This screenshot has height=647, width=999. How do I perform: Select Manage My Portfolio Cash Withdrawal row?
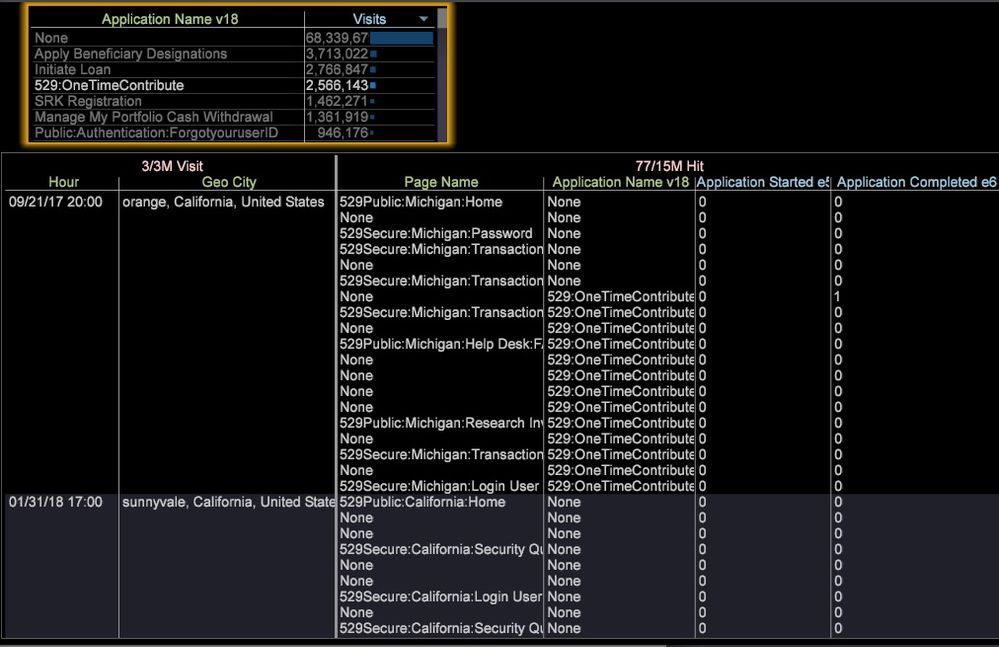point(153,118)
